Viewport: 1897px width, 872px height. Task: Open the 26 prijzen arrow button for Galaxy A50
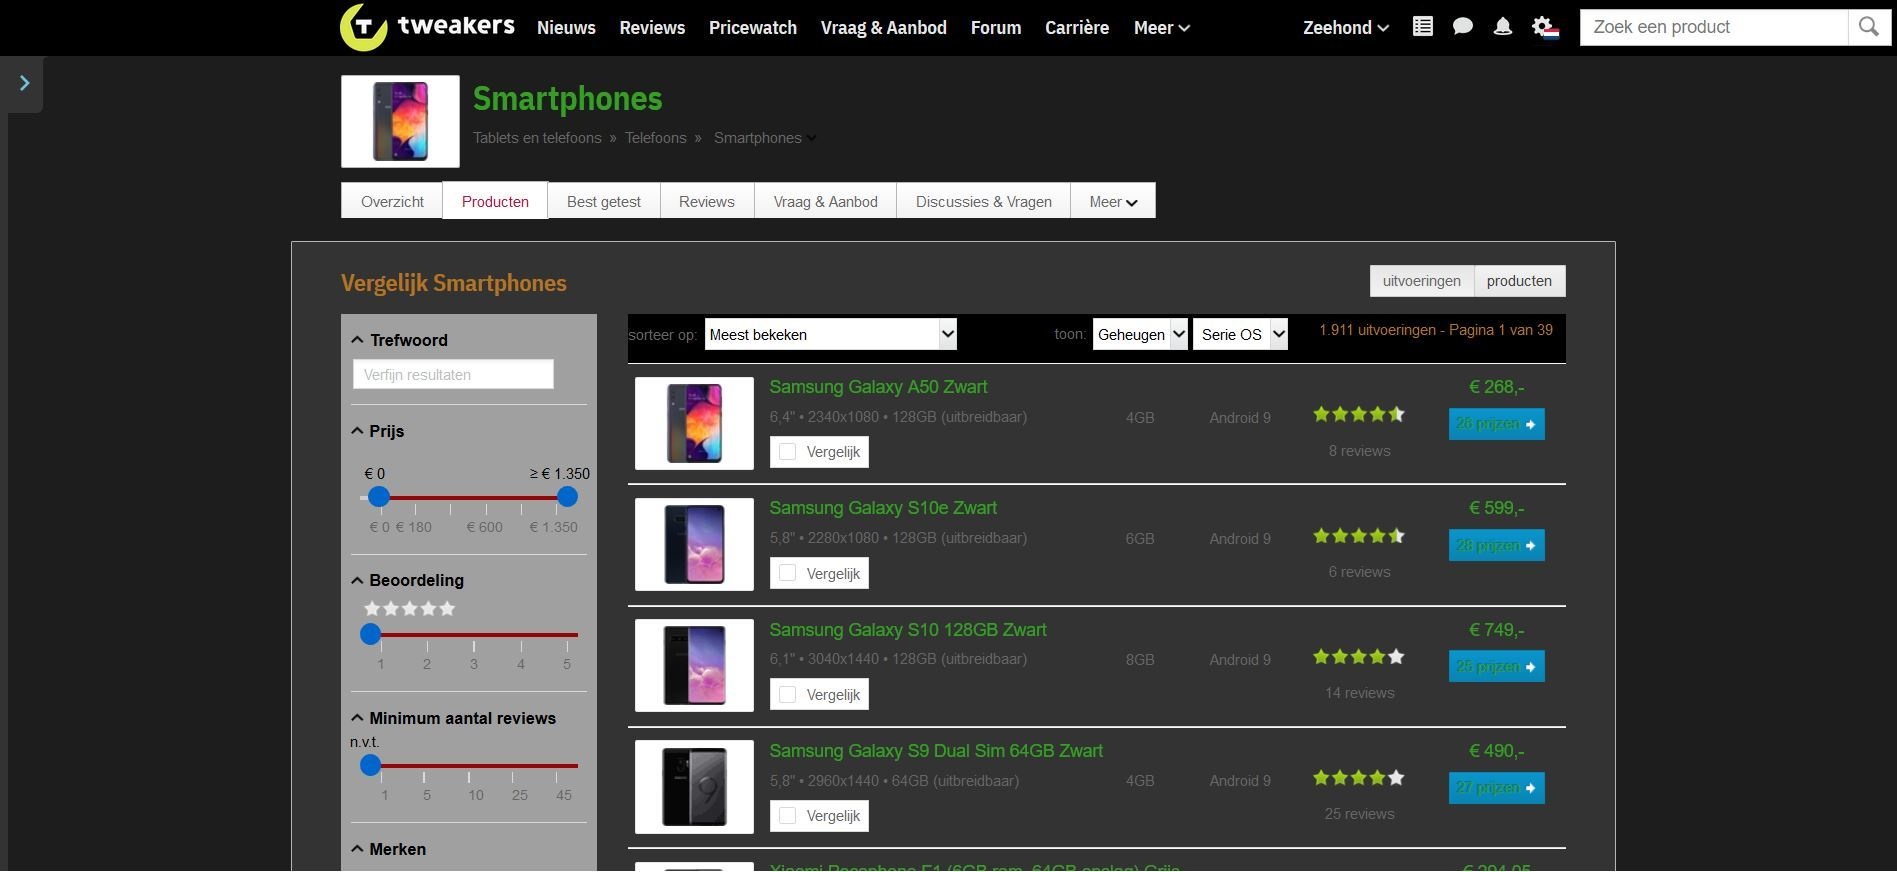tap(1496, 424)
